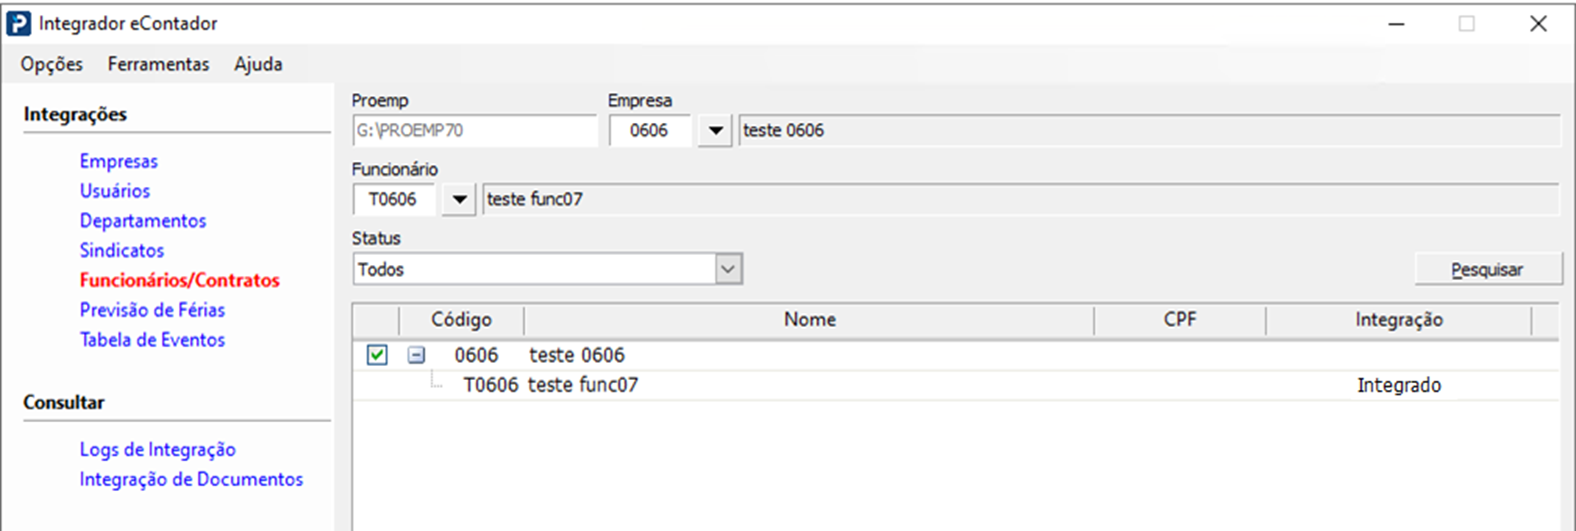The height and width of the screenshot is (531, 1576).
Task: Go to Empresas integration
Action: coord(119,161)
